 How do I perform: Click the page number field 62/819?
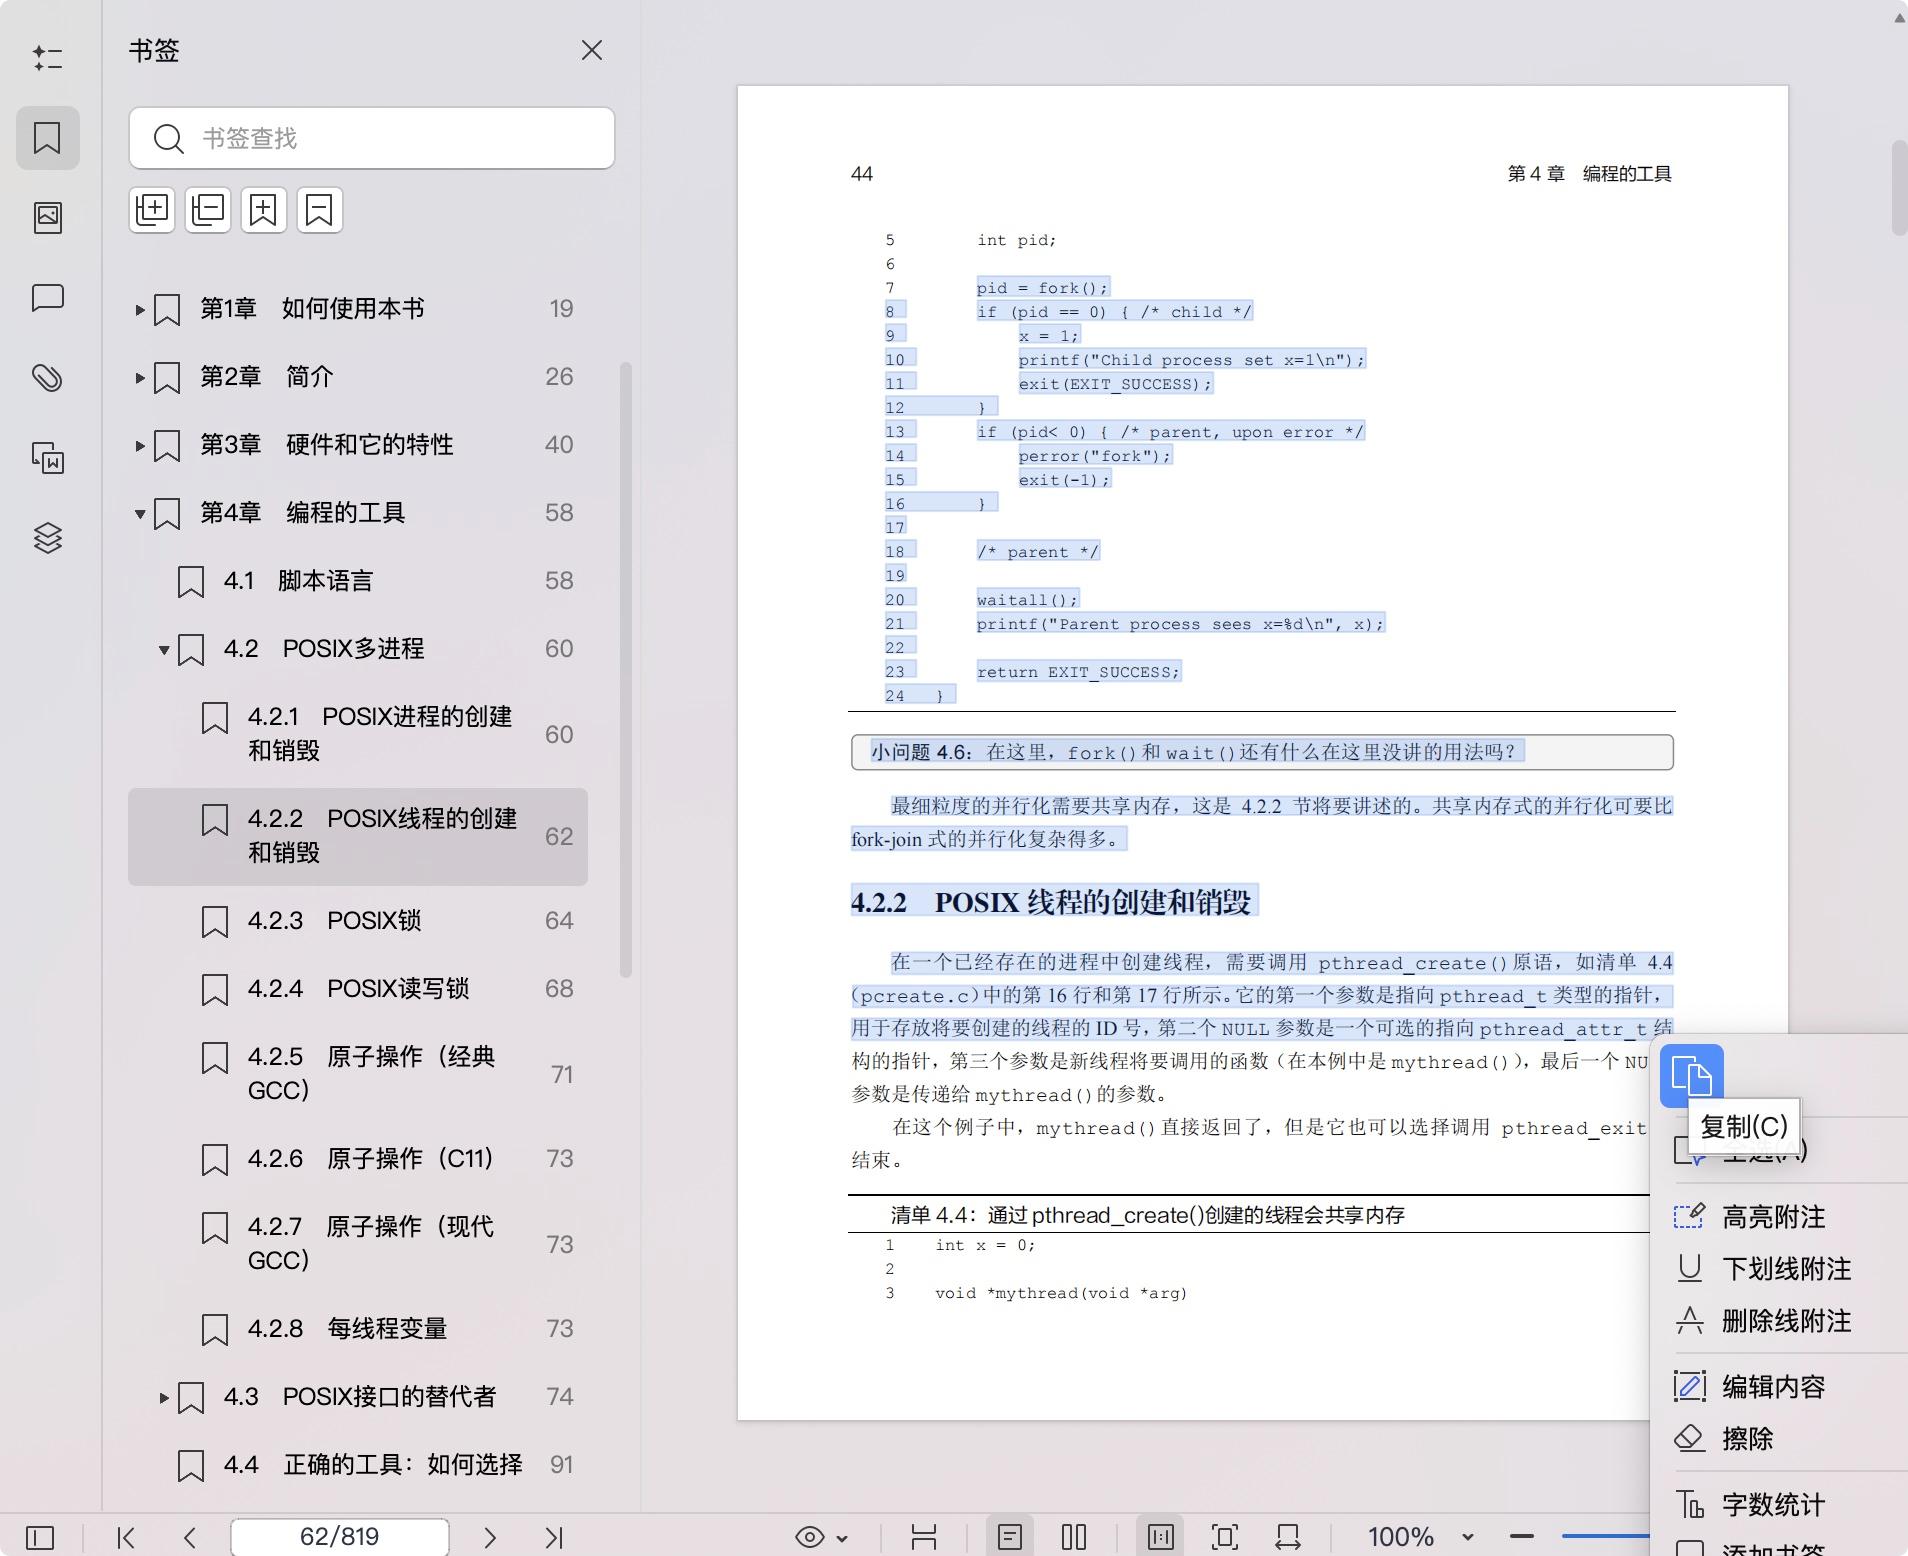[x=340, y=1537]
